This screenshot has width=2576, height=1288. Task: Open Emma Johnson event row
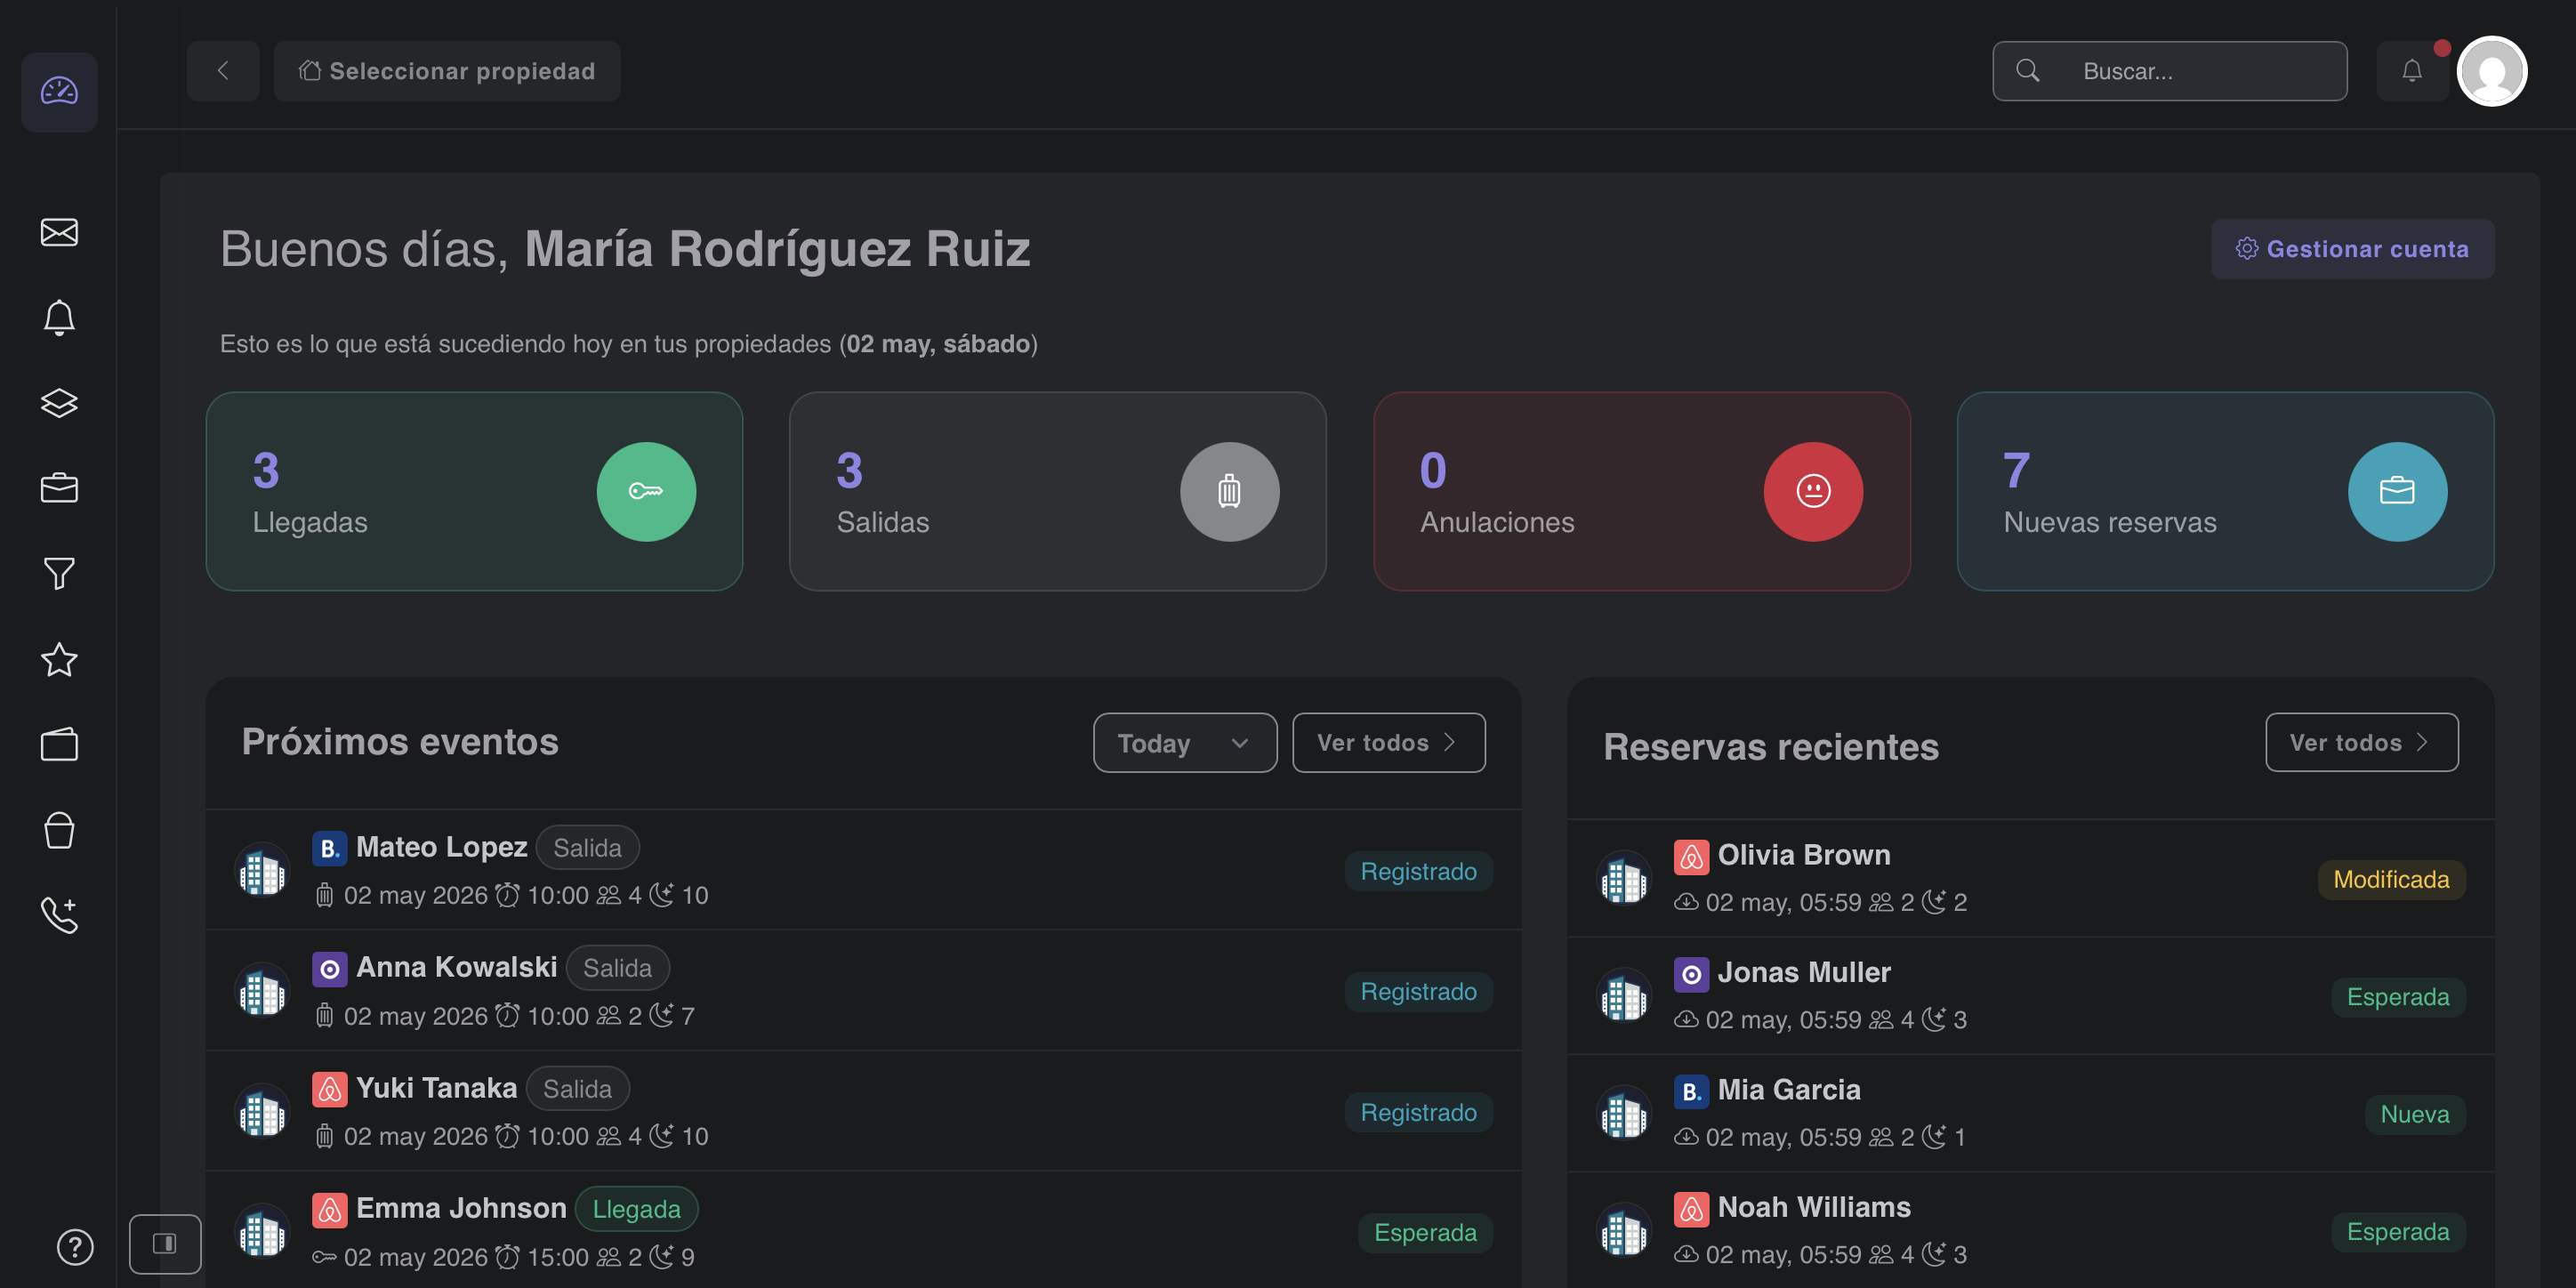click(x=863, y=1230)
